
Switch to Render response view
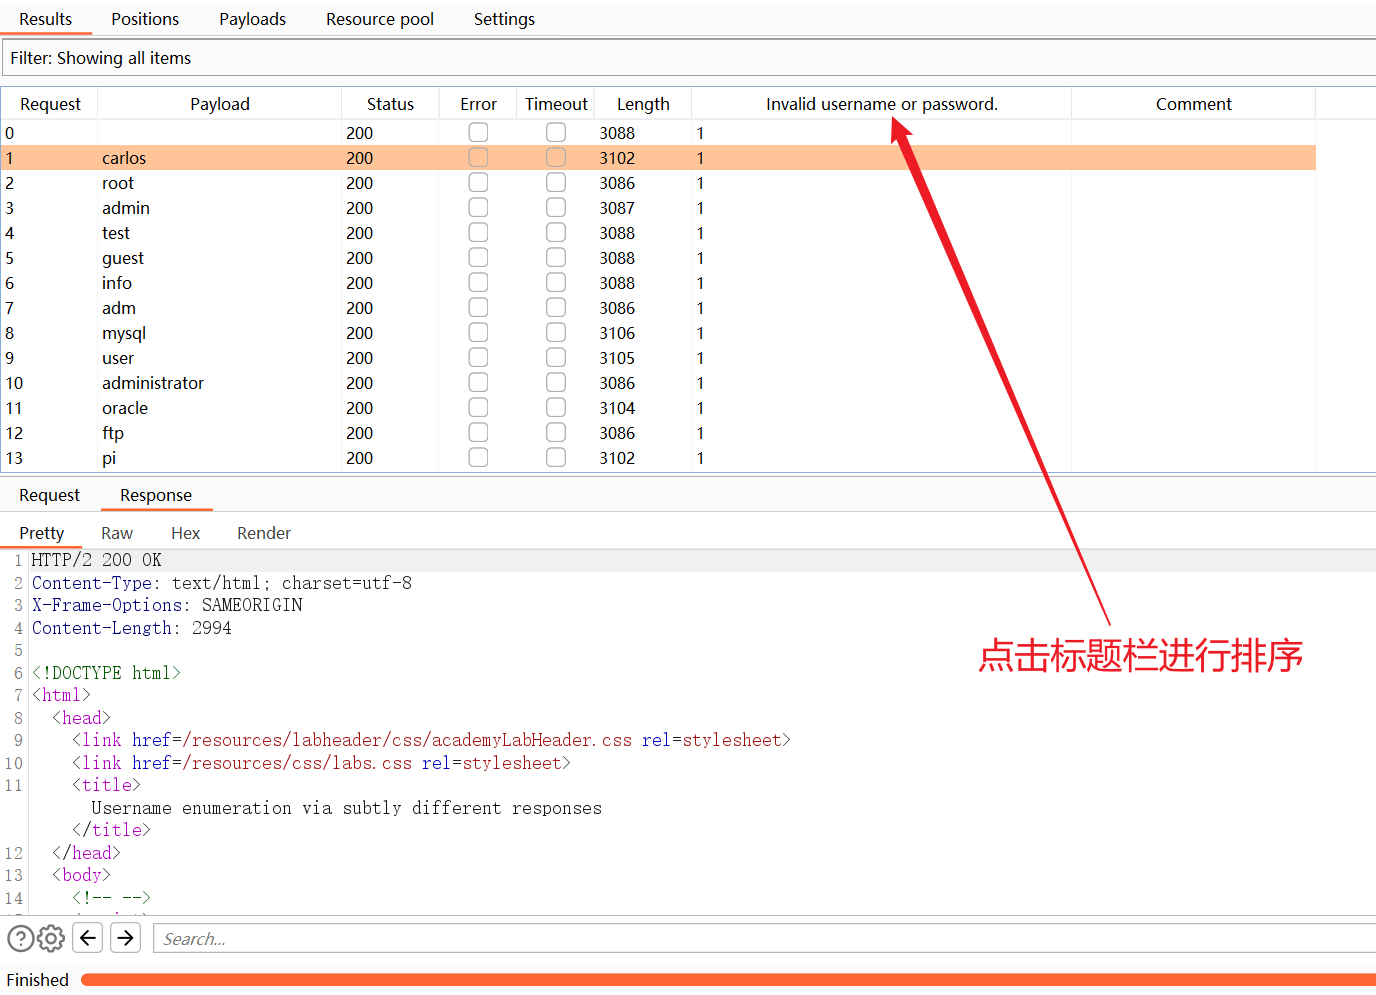coord(264,533)
